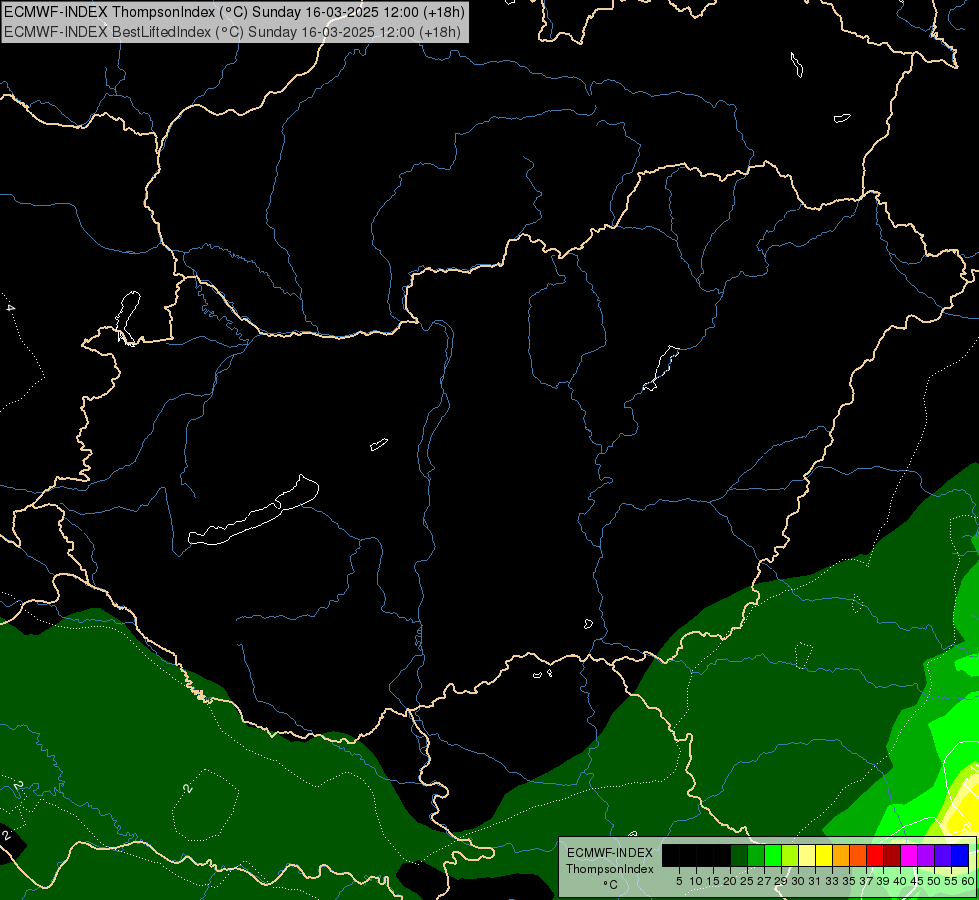Screen dimensions: 979x900
Task: Select the purple 45–50 legend swatch
Action: click(927, 855)
